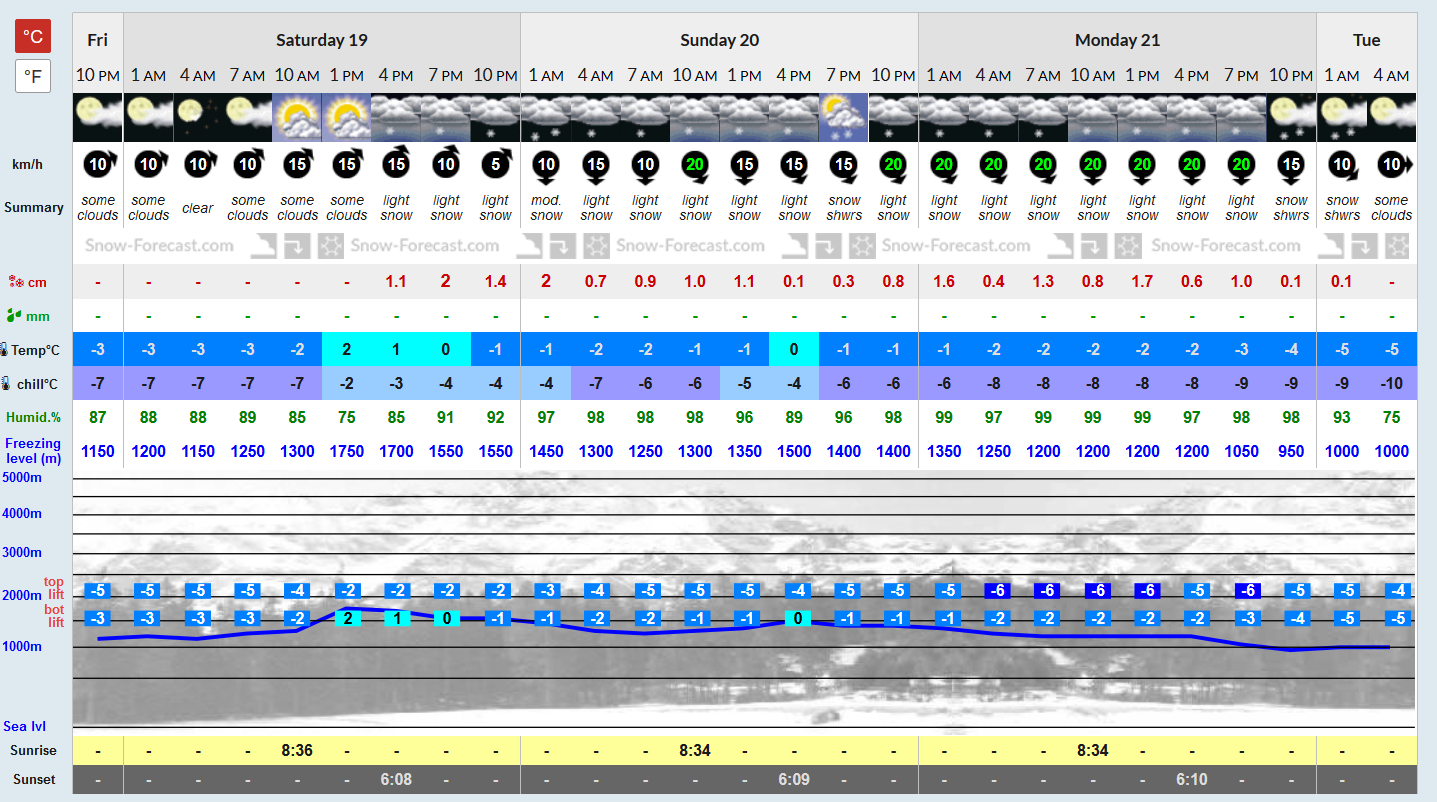The width and height of the screenshot is (1437, 802).
Task: Click the Saturday 10 PM wind icon showing 5
Action: pos(496,163)
